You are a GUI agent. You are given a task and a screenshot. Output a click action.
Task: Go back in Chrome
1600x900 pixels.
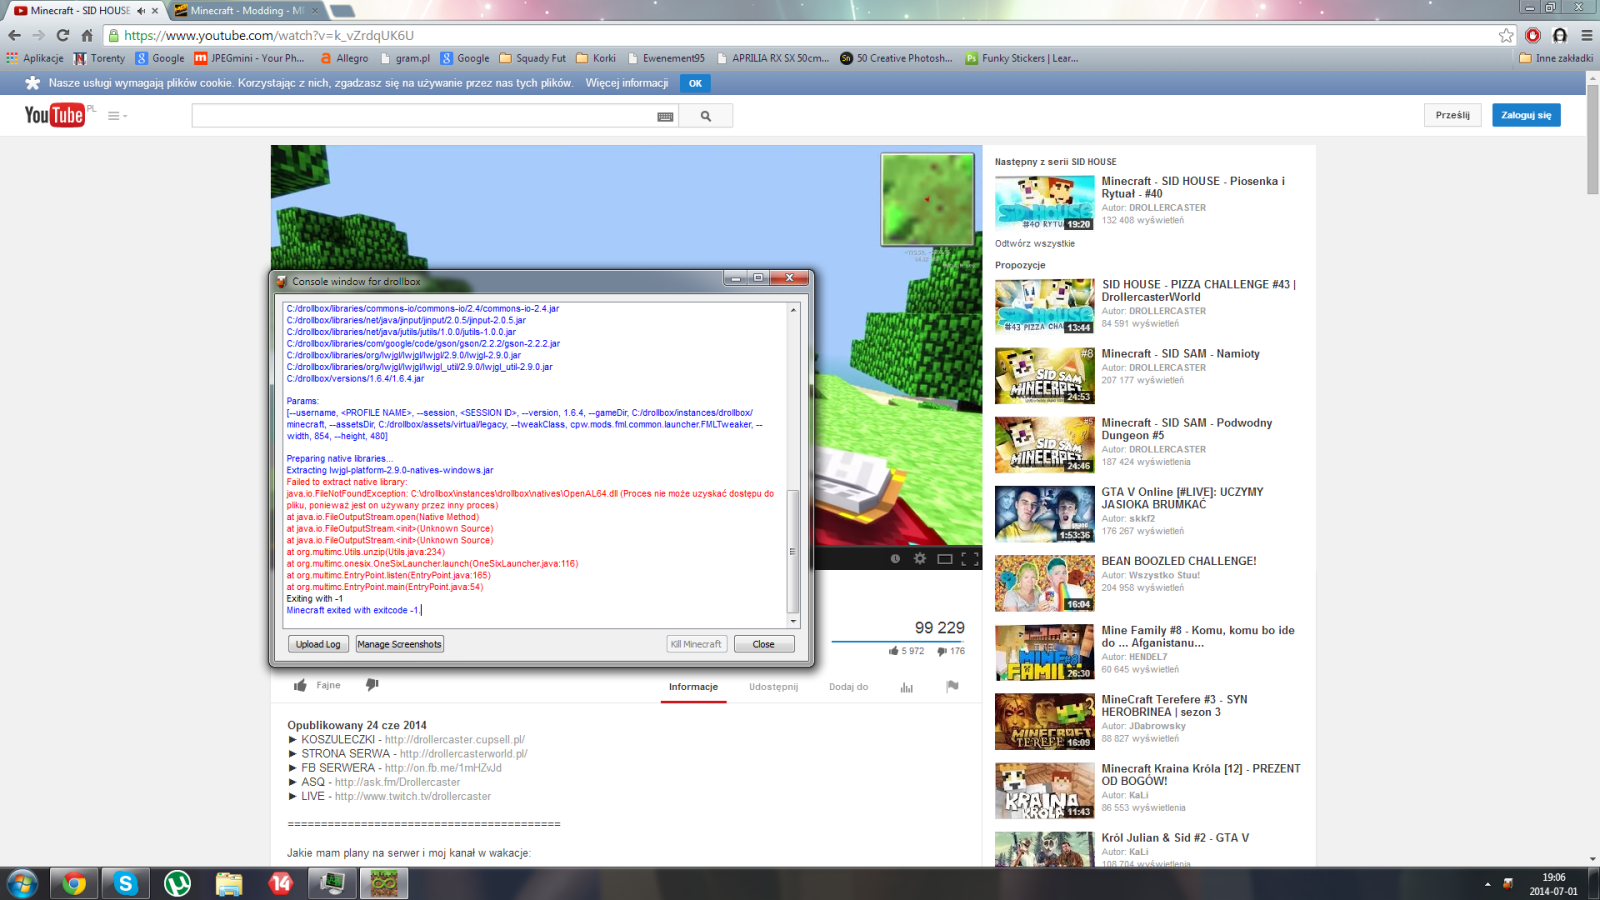point(14,35)
